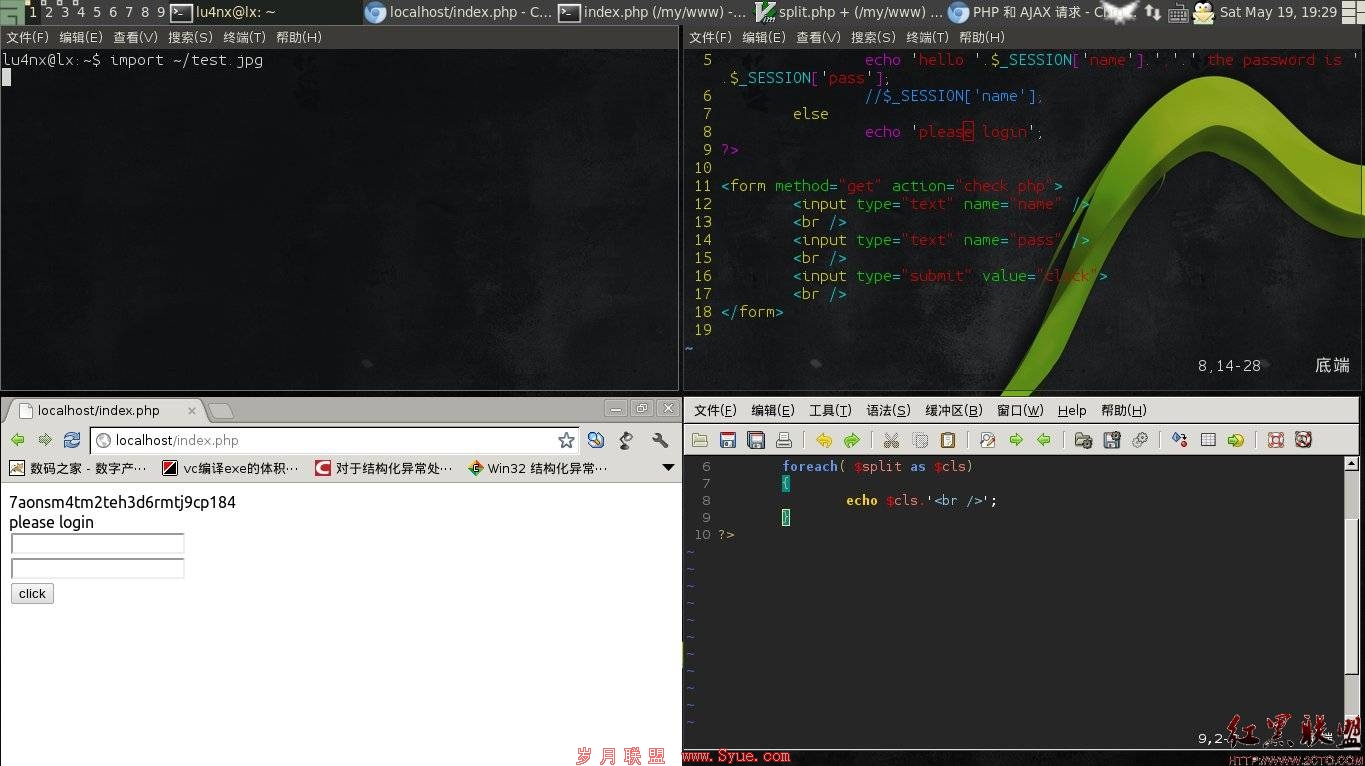1365x766 pixels.
Task: Focus the Chrome address bar
Action: point(335,440)
